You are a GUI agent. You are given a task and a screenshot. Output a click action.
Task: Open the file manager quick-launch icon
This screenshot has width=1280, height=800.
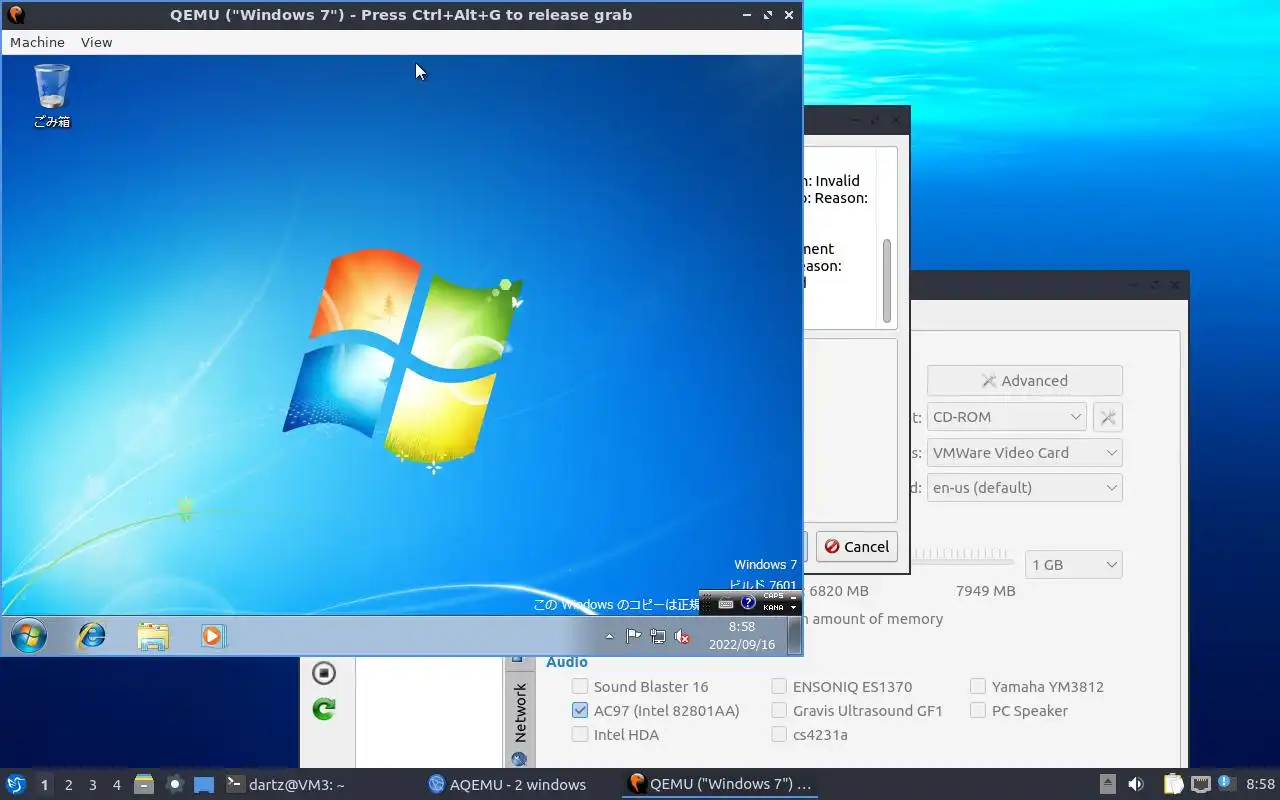pyautogui.click(x=143, y=785)
